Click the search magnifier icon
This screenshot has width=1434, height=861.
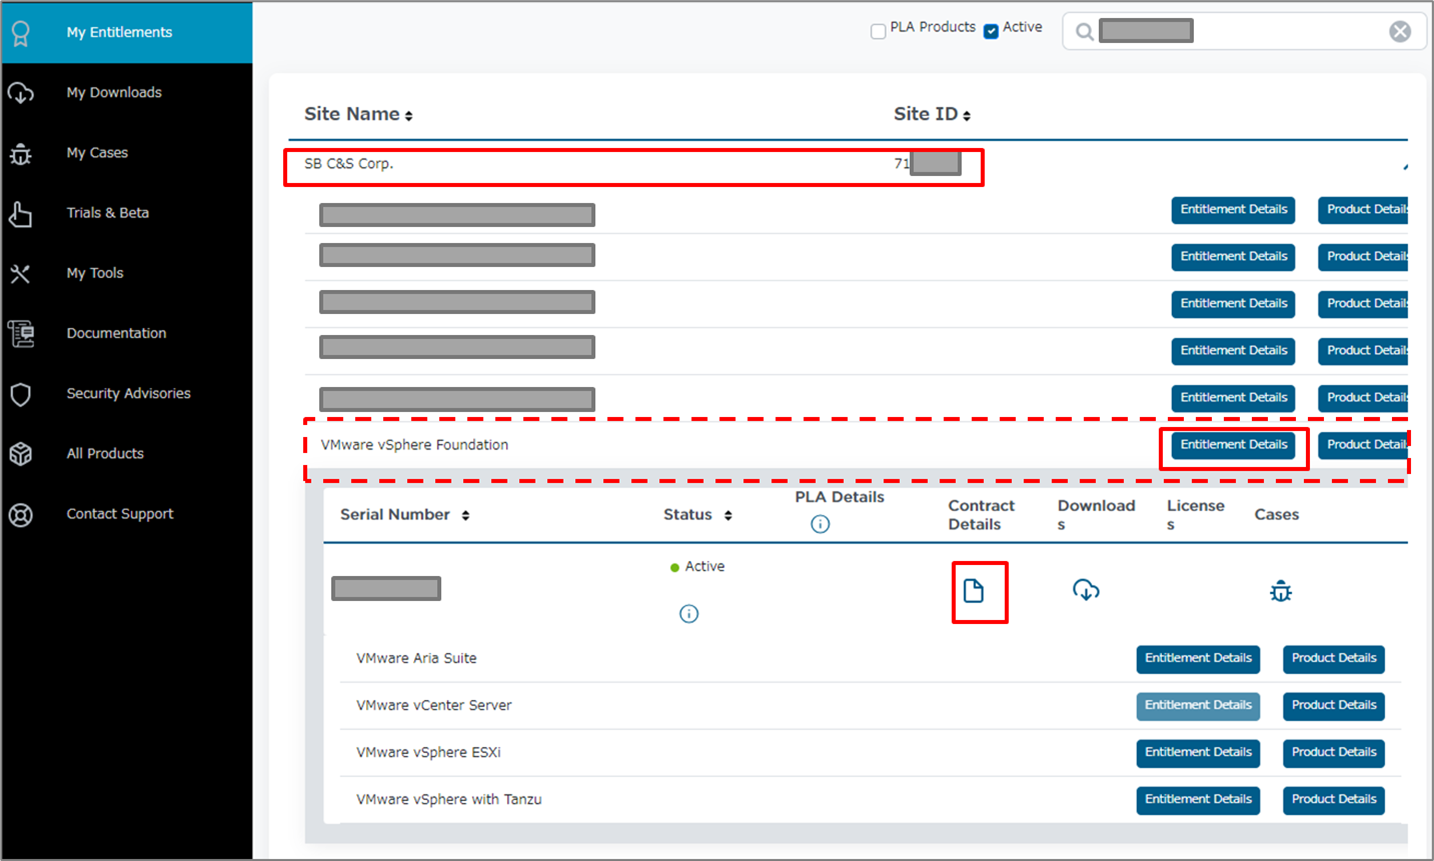pyautogui.click(x=1084, y=32)
